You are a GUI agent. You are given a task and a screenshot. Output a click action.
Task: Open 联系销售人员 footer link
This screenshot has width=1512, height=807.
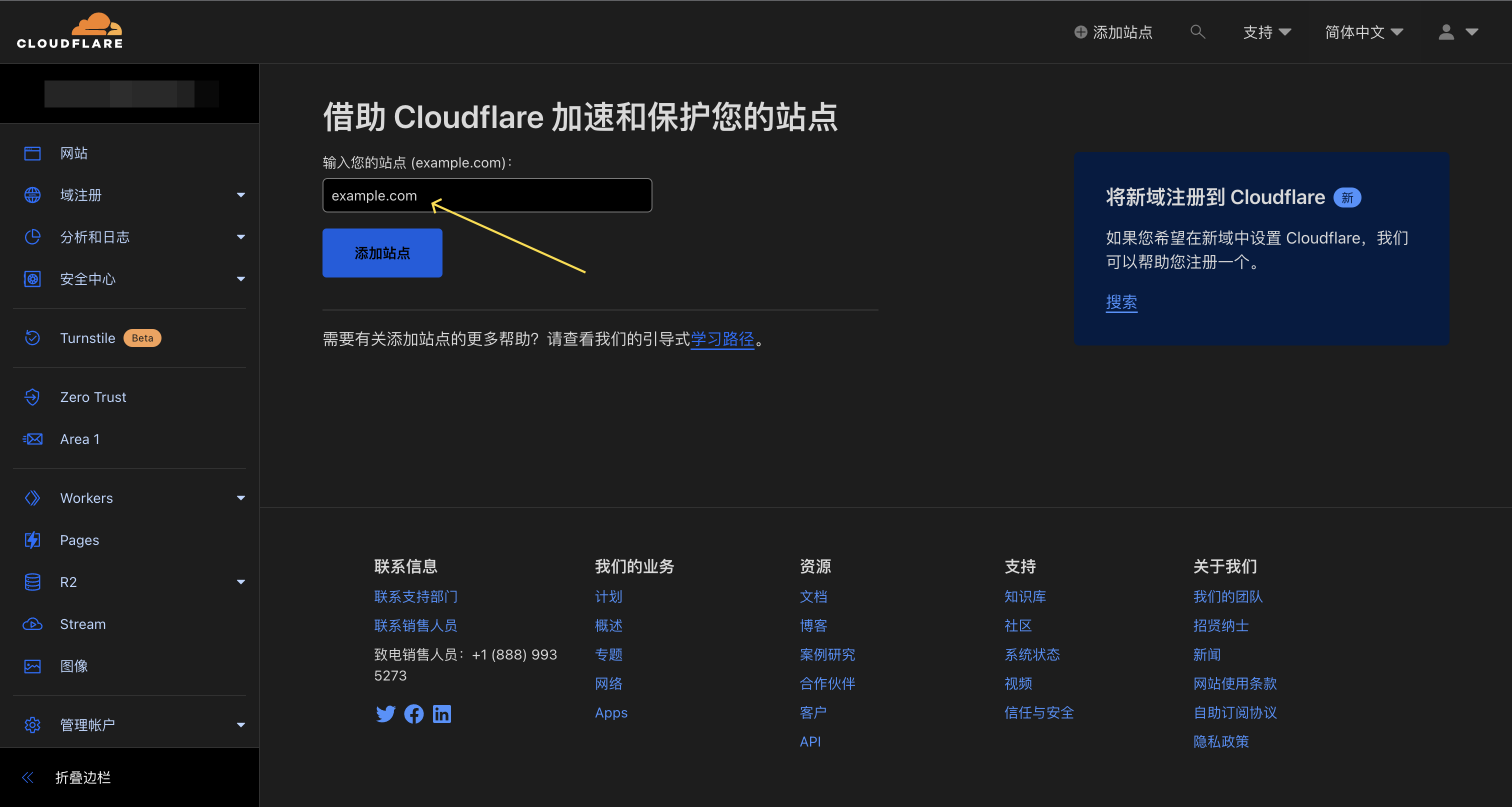(x=416, y=625)
